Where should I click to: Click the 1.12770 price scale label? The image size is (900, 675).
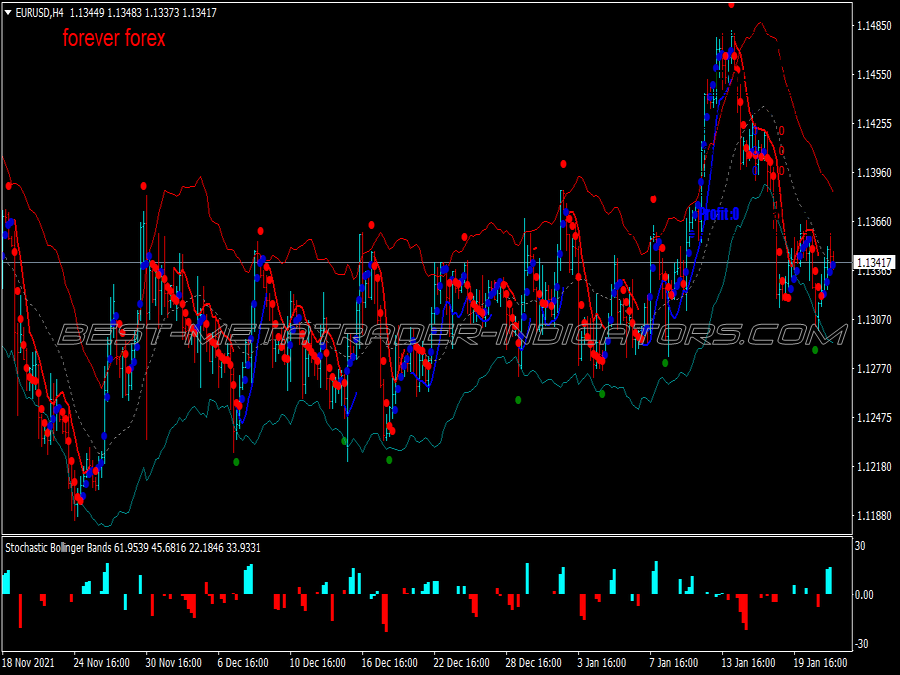[874, 368]
